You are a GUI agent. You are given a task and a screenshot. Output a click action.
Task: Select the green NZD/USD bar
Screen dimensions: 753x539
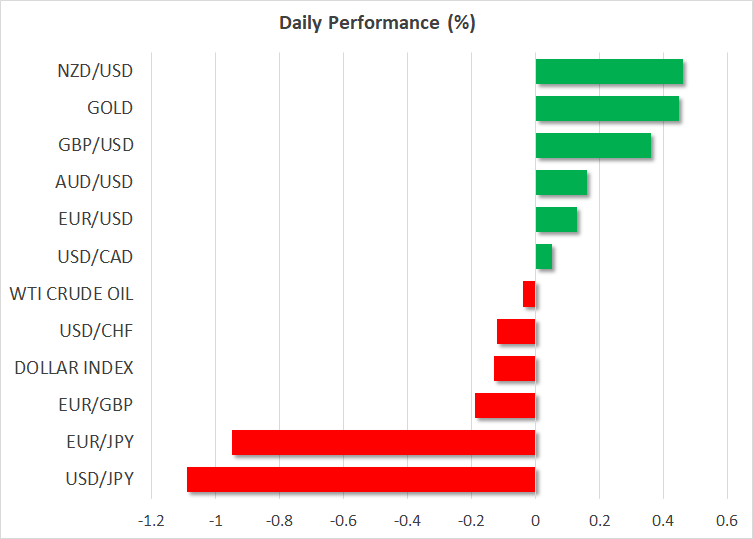coord(609,71)
